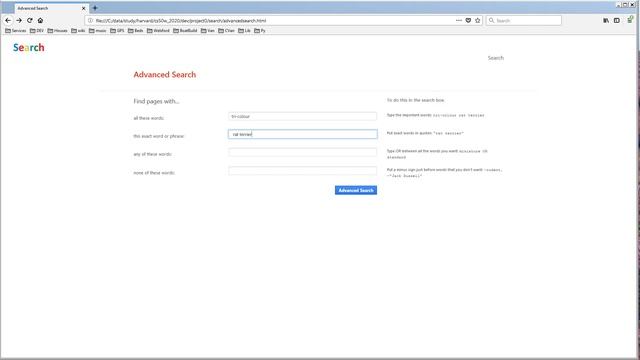
Task: Focus the browser toolbar Search box
Action: point(524,20)
